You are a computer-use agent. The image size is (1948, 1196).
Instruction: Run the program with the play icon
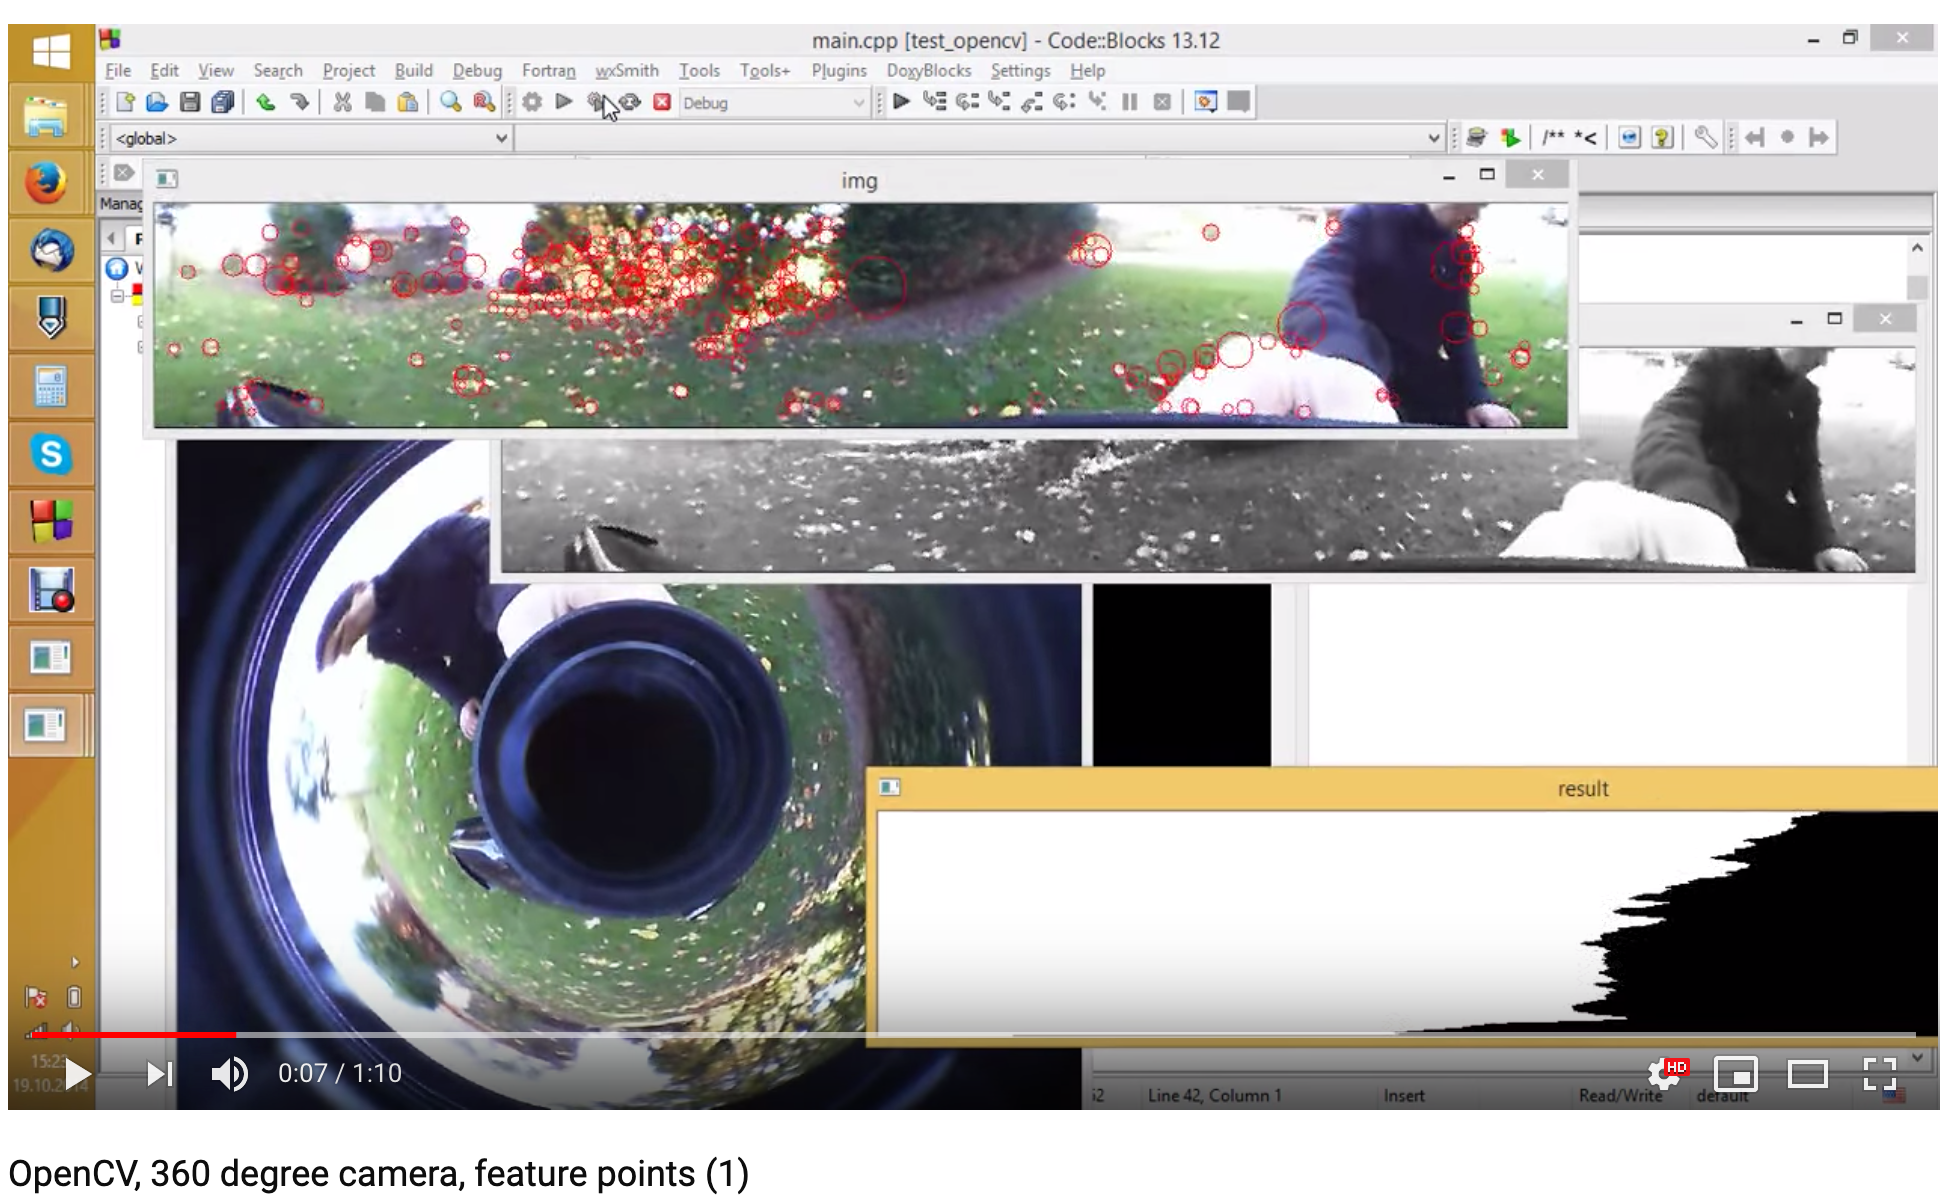[564, 102]
